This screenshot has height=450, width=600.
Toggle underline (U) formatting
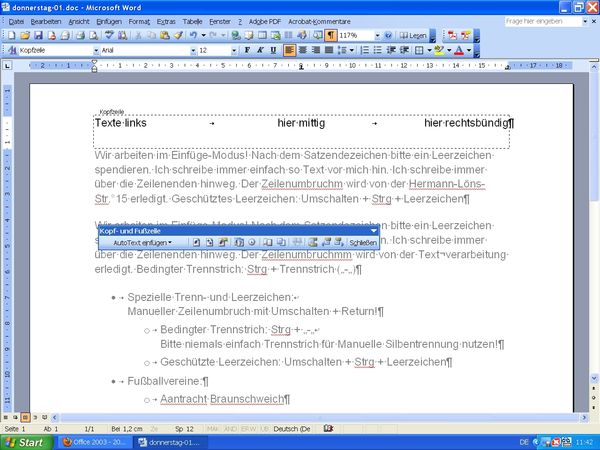pos(273,50)
